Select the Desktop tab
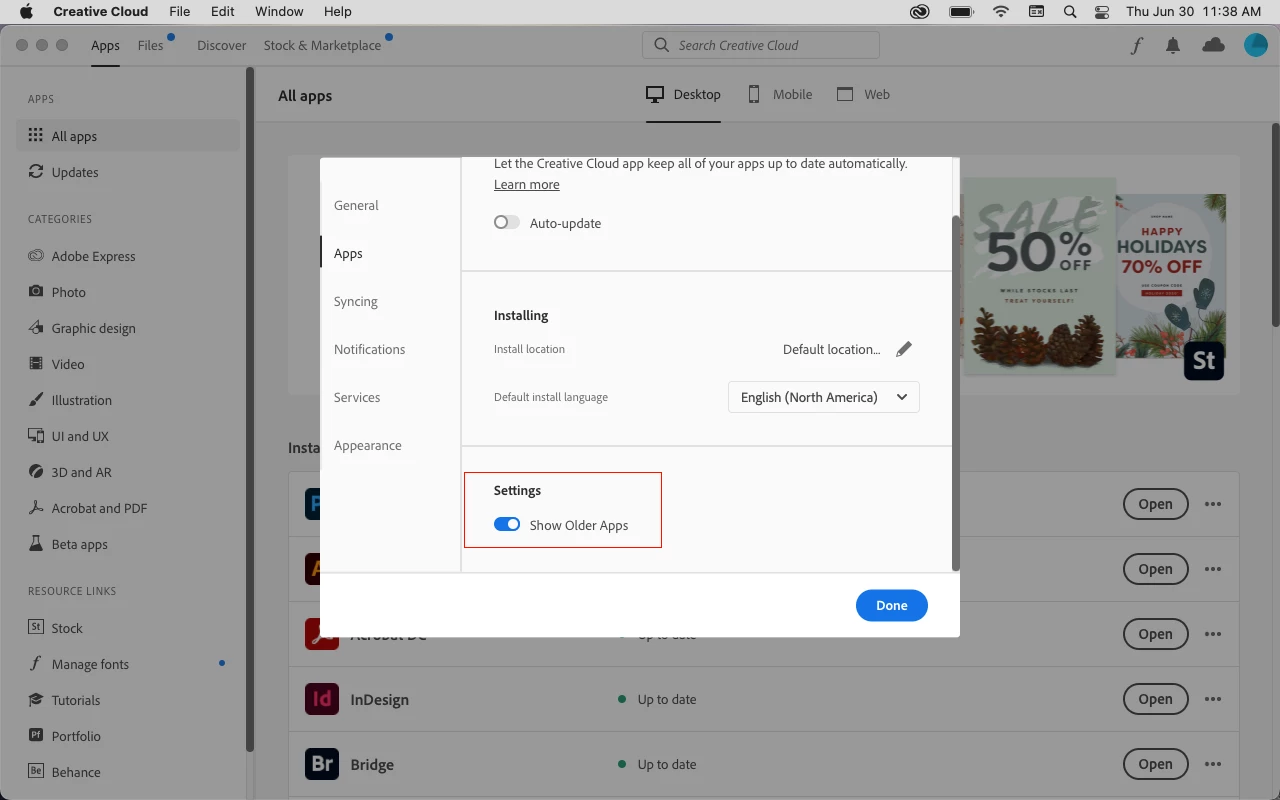Viewport: 1280px width, 800px height. [683, 94]
